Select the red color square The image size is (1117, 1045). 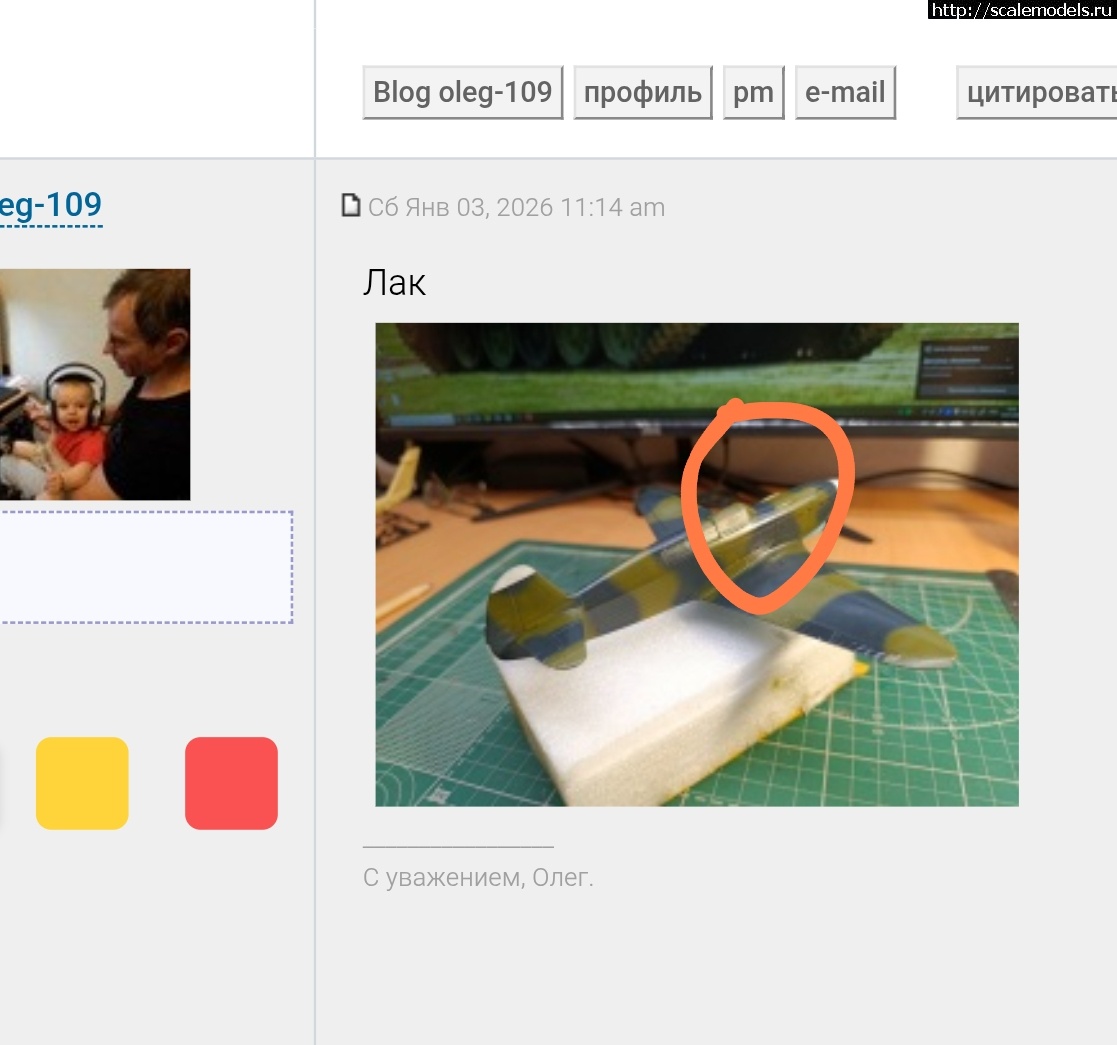[x=231, y=783]
